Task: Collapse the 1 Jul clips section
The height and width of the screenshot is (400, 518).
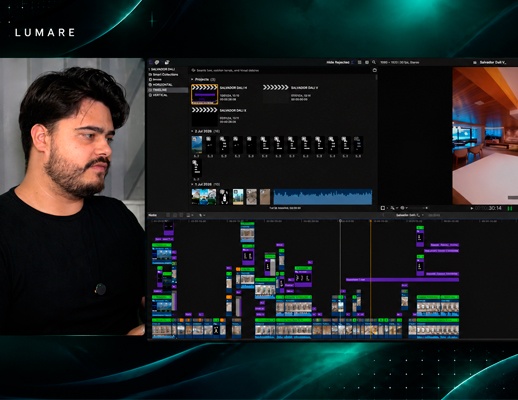Action: click(192, 184)
